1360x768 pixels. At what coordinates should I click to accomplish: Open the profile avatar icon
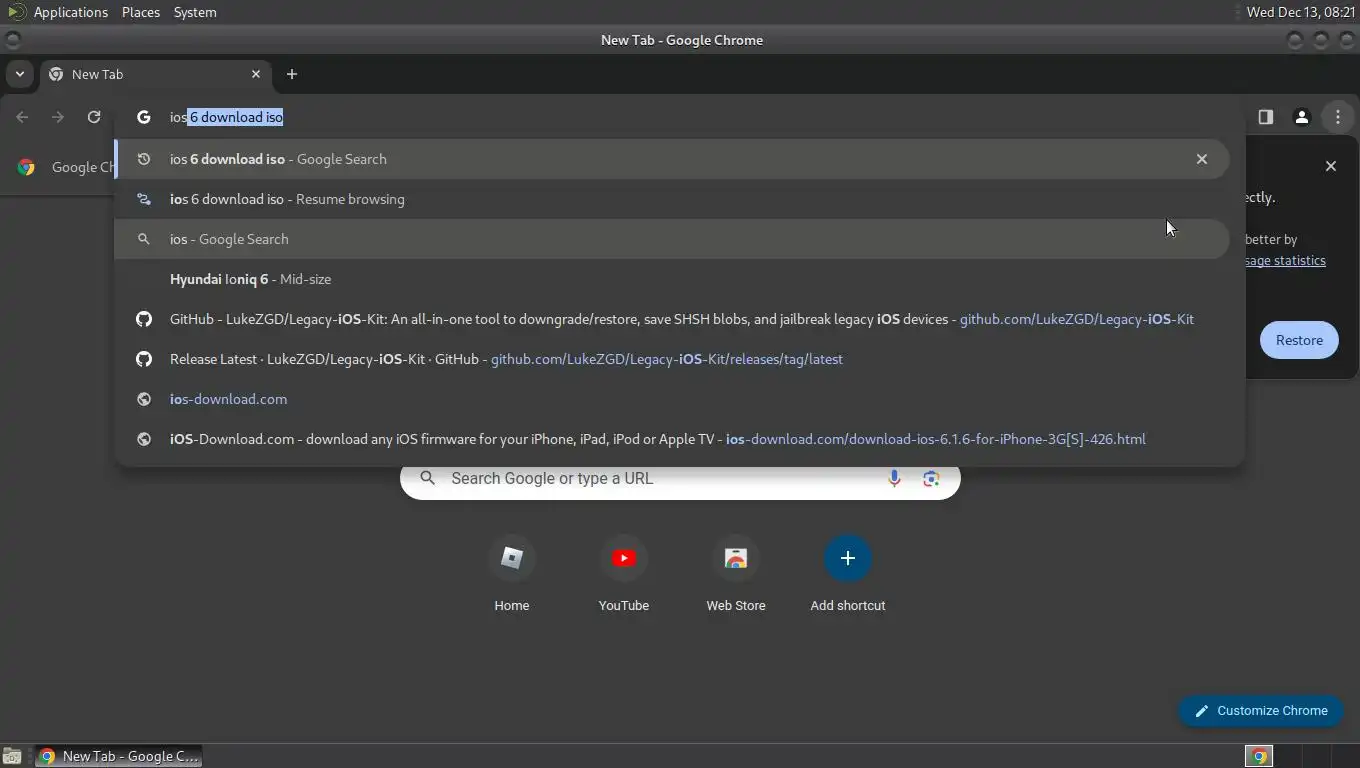1302,117
